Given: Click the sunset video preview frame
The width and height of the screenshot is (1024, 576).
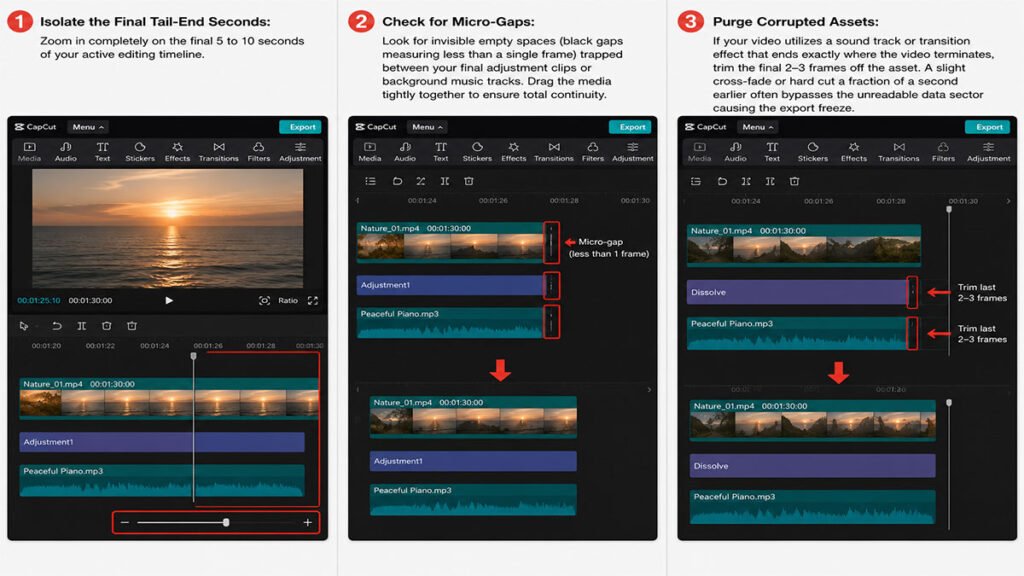Looking at the screenshot, I should tap(167, 229).
